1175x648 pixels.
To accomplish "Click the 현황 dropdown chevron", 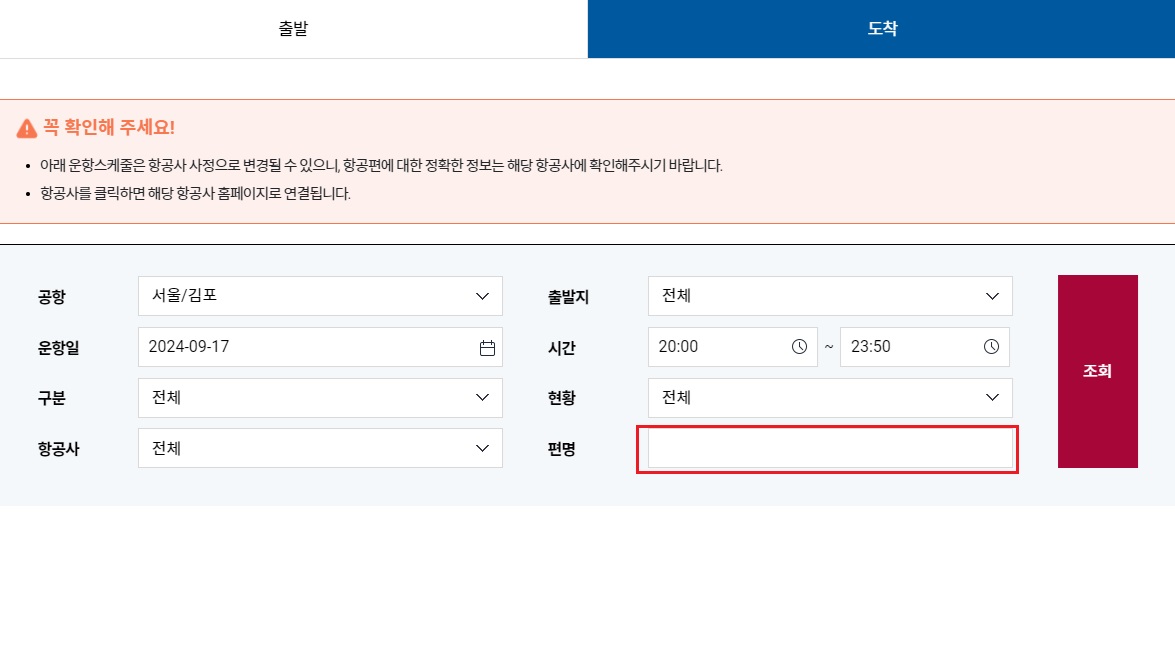I will click(x=992, y=397).
